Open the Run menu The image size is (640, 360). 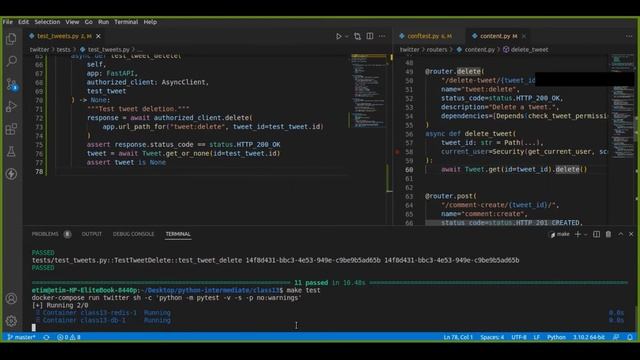(103, 22)
